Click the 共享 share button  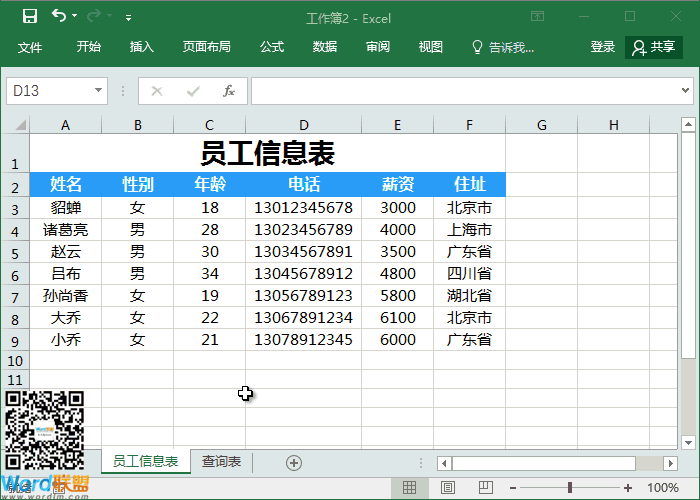click(x=654, y=47)
